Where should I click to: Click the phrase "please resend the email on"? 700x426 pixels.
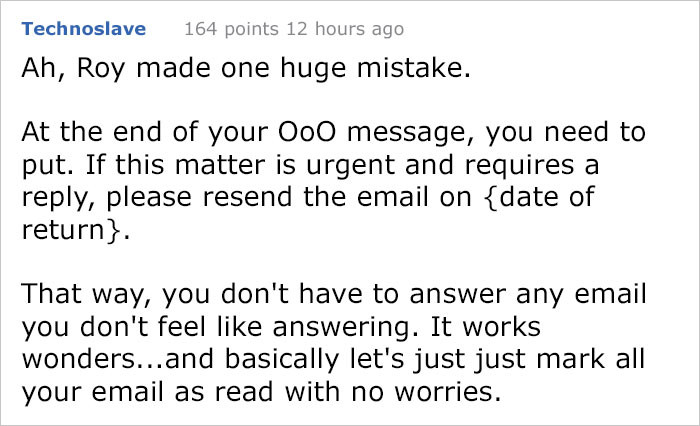click(271, 195)
